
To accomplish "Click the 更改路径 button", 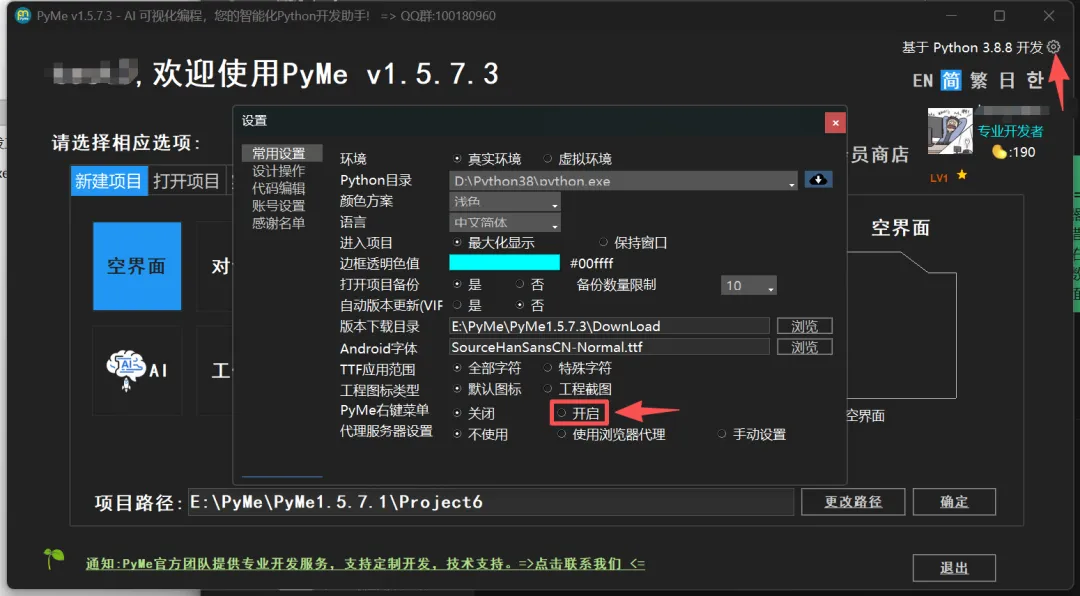I will pos(853,502).
